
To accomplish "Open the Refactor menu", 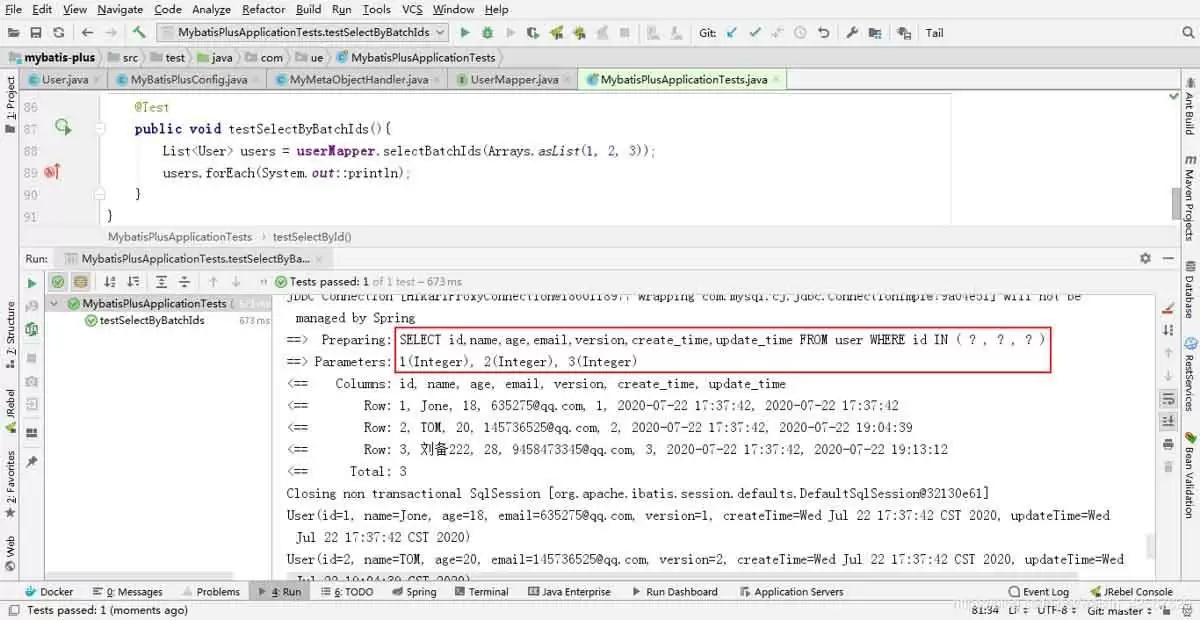I will [x=263, y=9].
